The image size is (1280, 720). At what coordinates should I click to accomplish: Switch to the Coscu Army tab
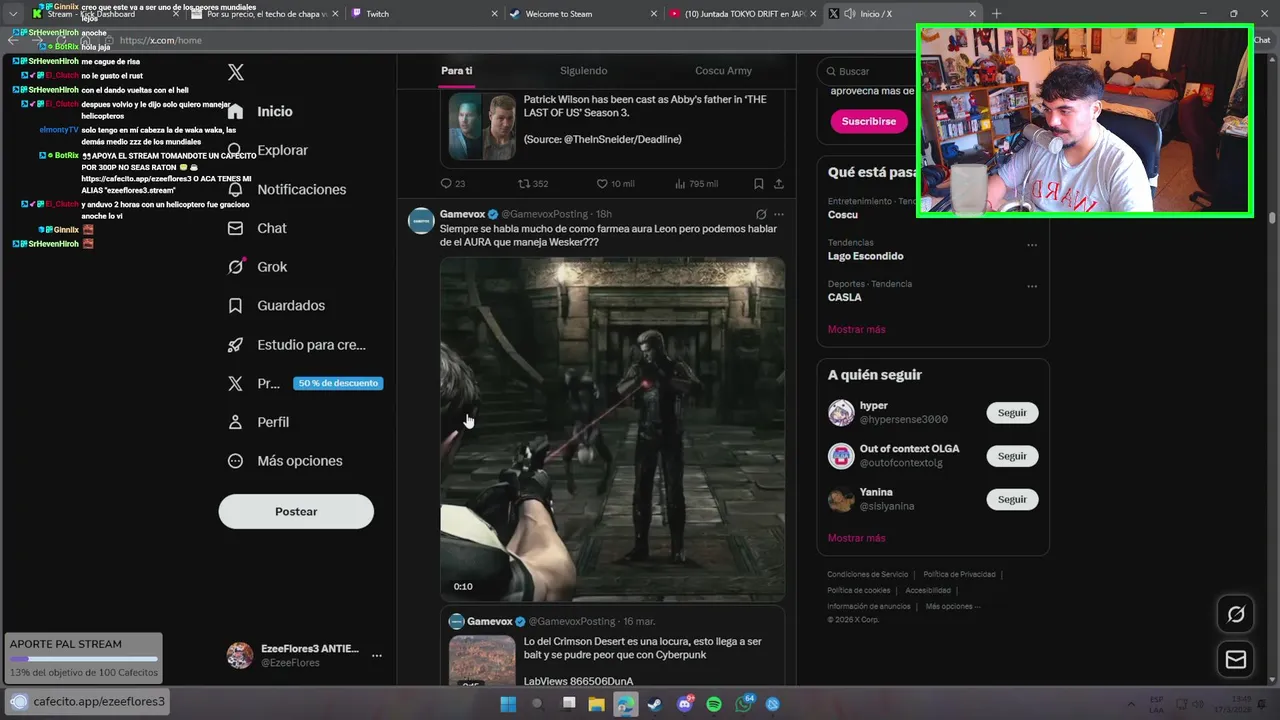point(723,71)
